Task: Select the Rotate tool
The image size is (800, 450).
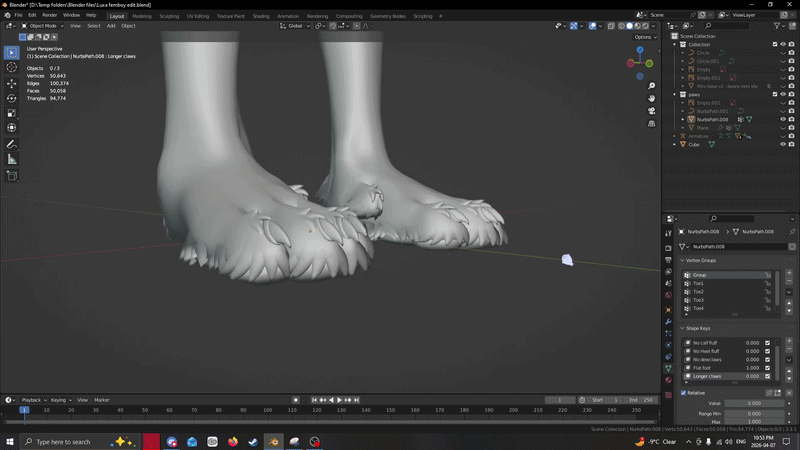Action: [12, 98]
